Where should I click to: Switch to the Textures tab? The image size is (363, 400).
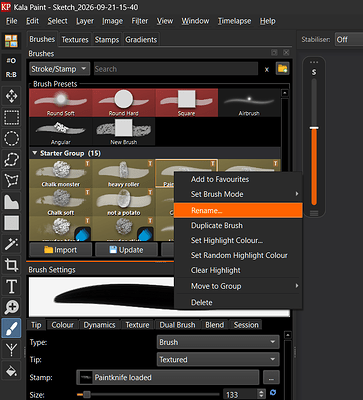click(x=75, y=40)
